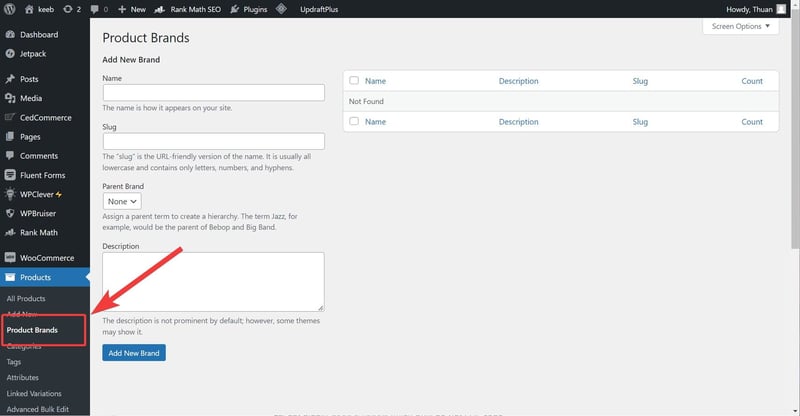Open the Parent Brand dropdown
The image size is (800, 416).
point(122,201)
